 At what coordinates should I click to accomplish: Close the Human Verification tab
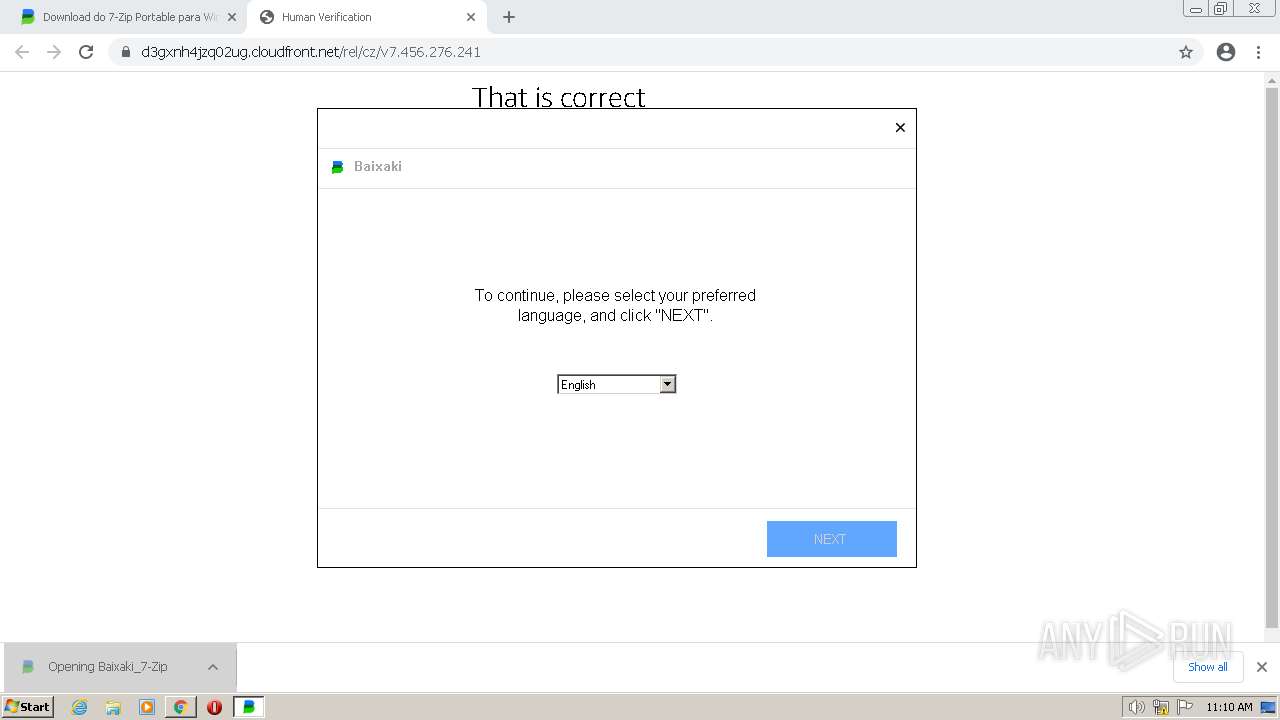pyautogui.click(x=471, y=17)
